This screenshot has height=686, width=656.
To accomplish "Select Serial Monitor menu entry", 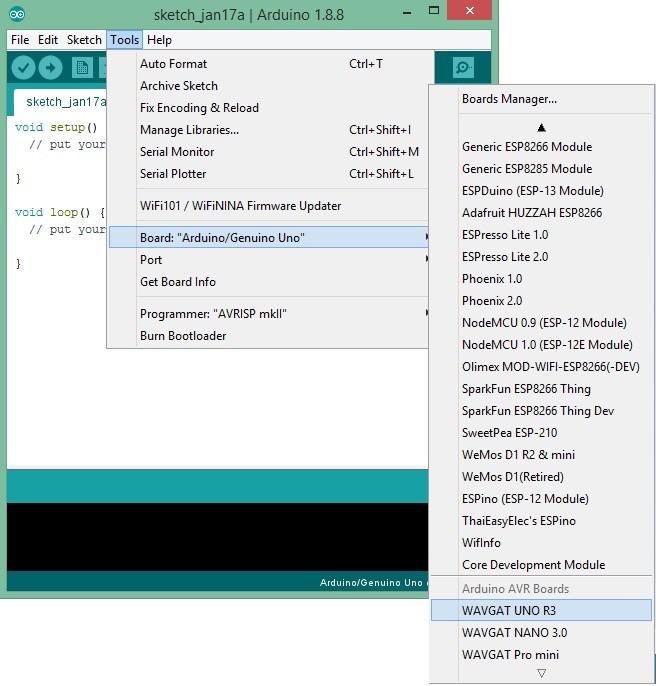I will (267, 152).
